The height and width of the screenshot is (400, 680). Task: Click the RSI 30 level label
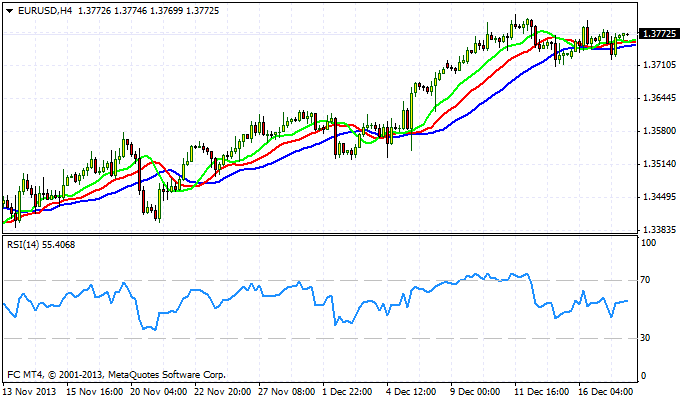click(645, 338)
